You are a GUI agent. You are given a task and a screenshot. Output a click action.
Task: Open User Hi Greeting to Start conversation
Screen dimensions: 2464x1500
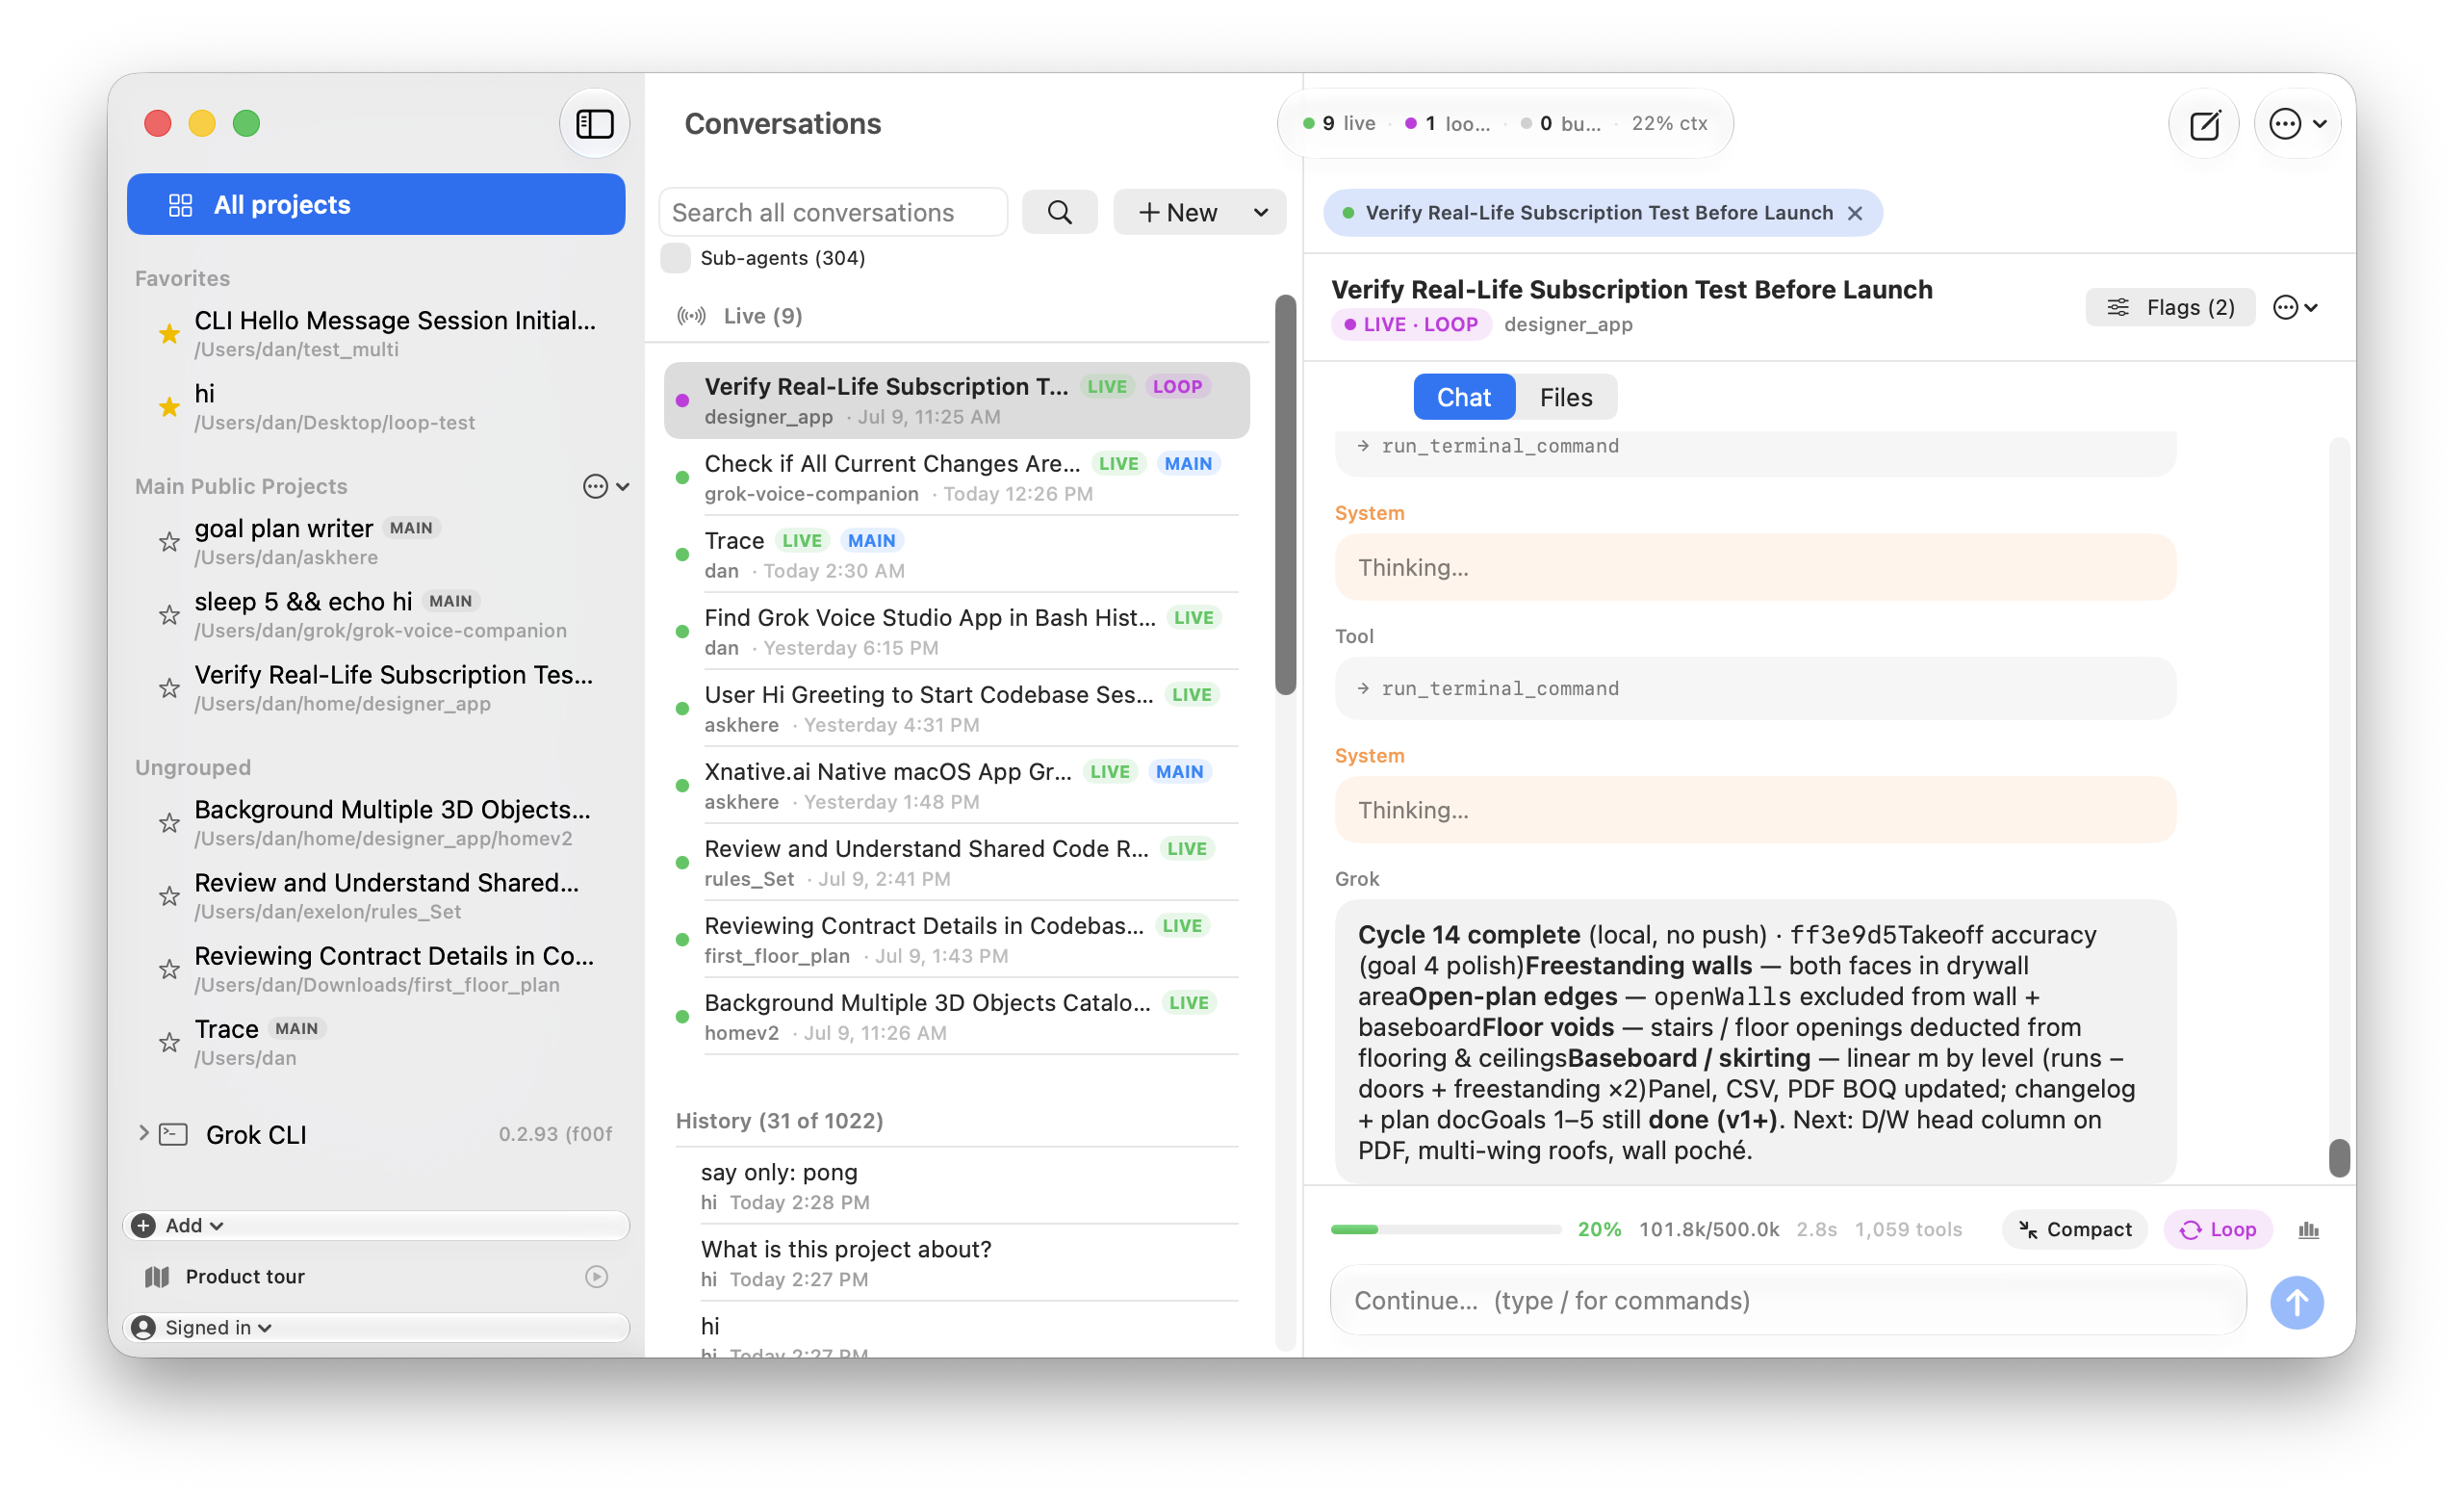coord(957,709)
